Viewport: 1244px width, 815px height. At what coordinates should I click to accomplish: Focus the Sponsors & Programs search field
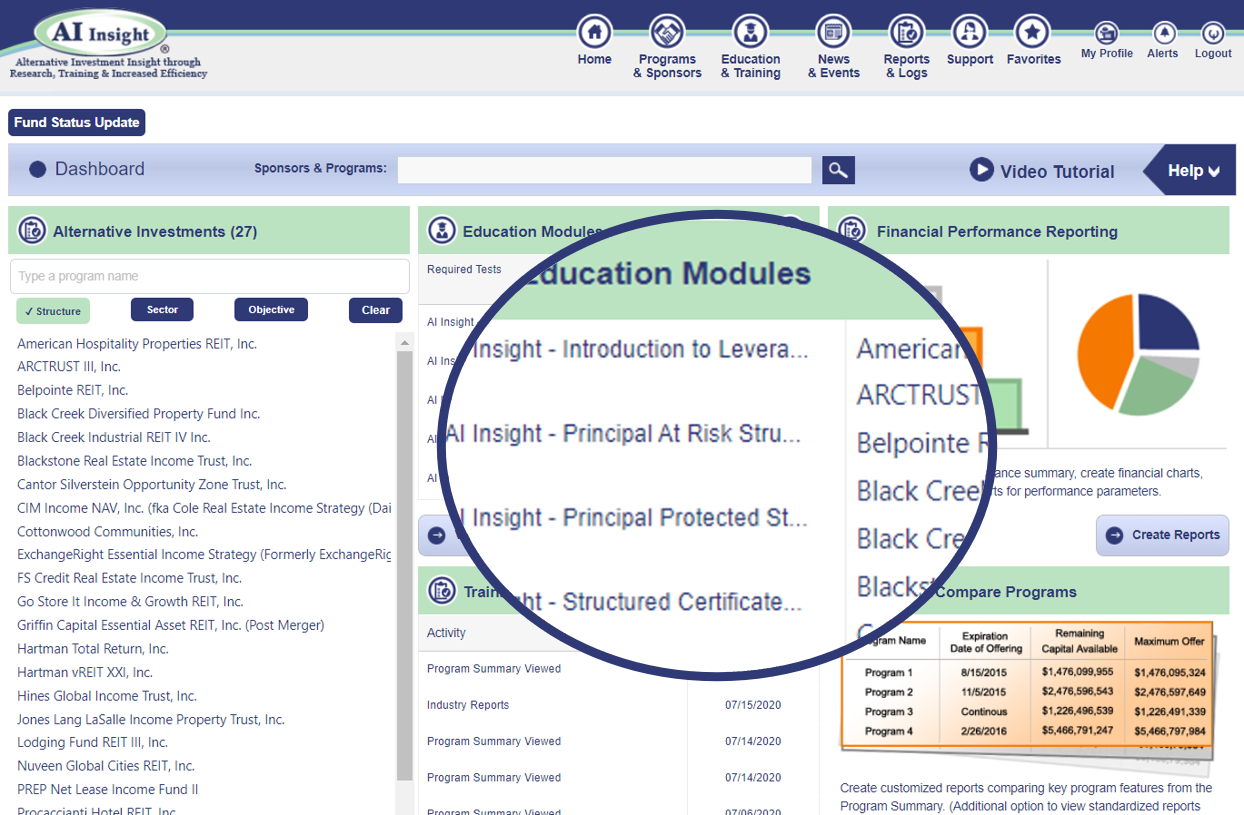(605, 170)
